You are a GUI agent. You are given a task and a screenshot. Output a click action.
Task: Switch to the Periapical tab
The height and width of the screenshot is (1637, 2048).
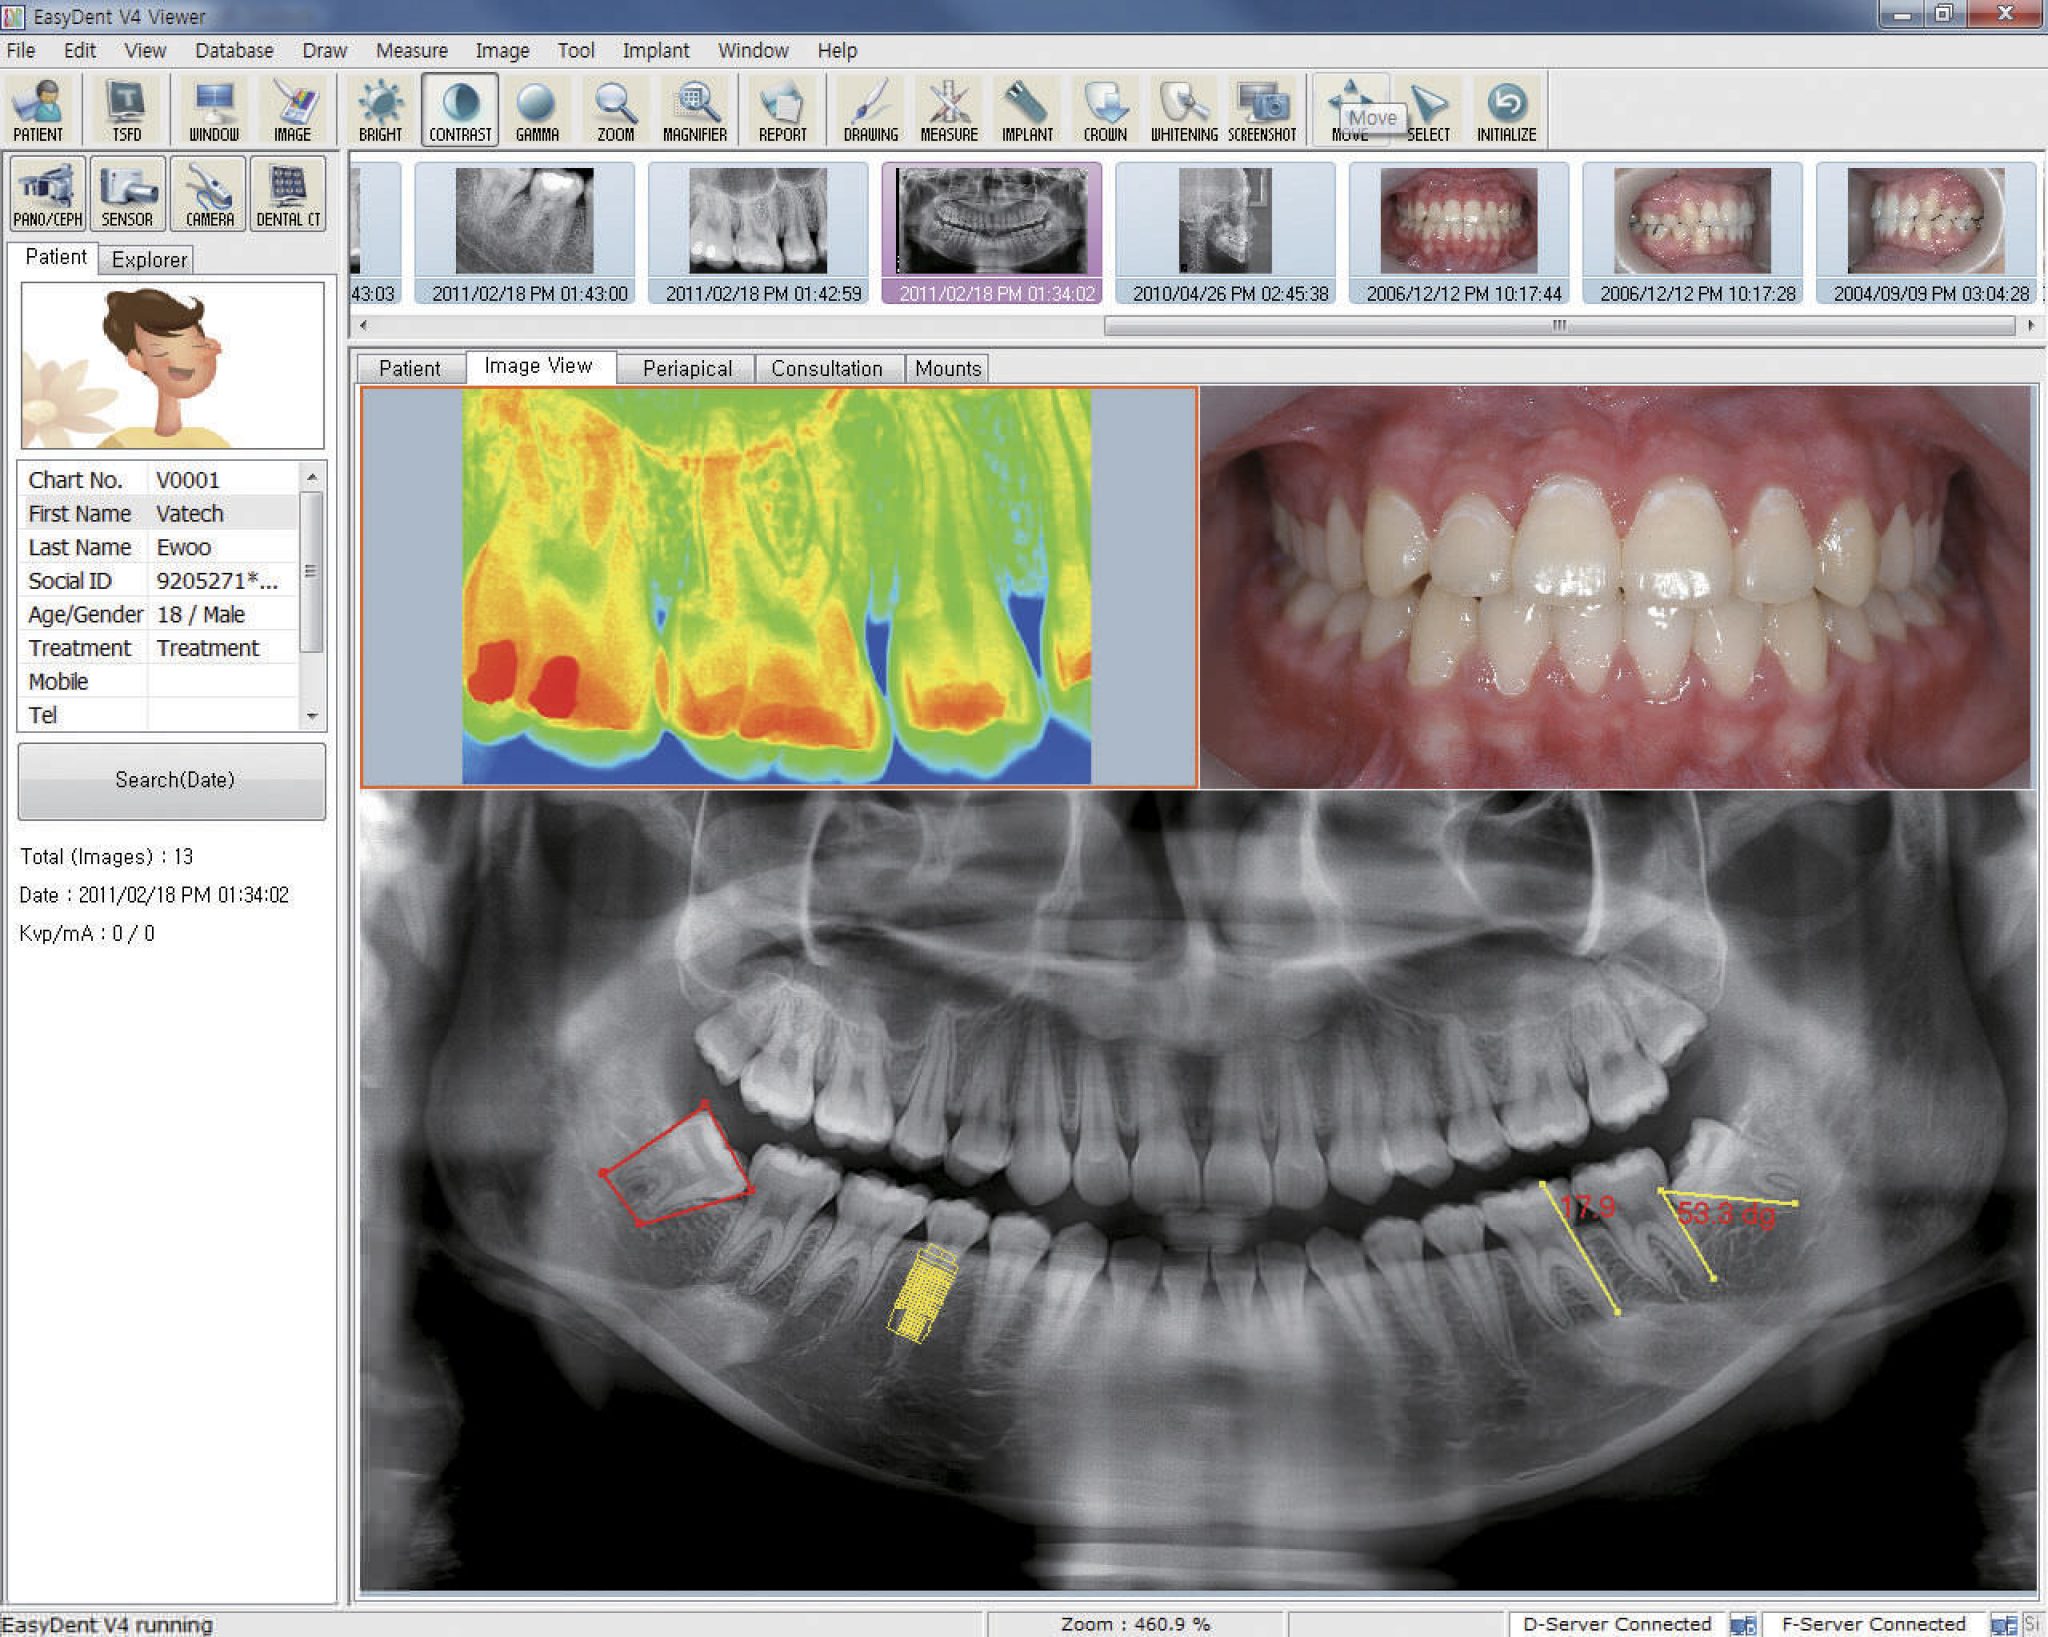tap(690, 368)
